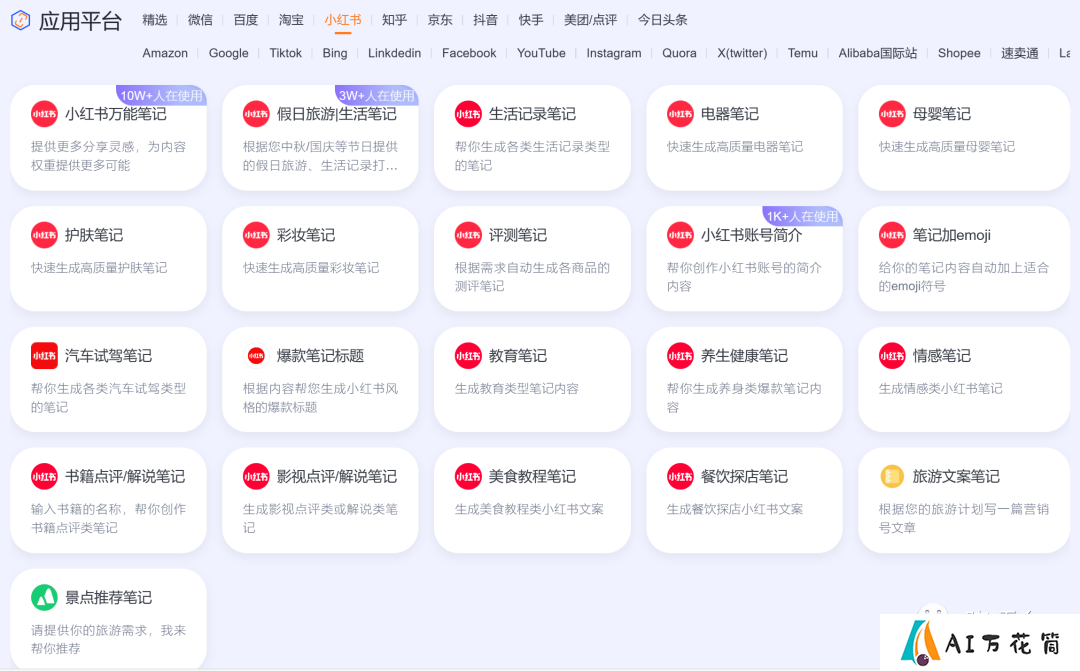Click description 生成情感类小红书笔记
The image size is (1080, 671).
[x=940, y=389]
